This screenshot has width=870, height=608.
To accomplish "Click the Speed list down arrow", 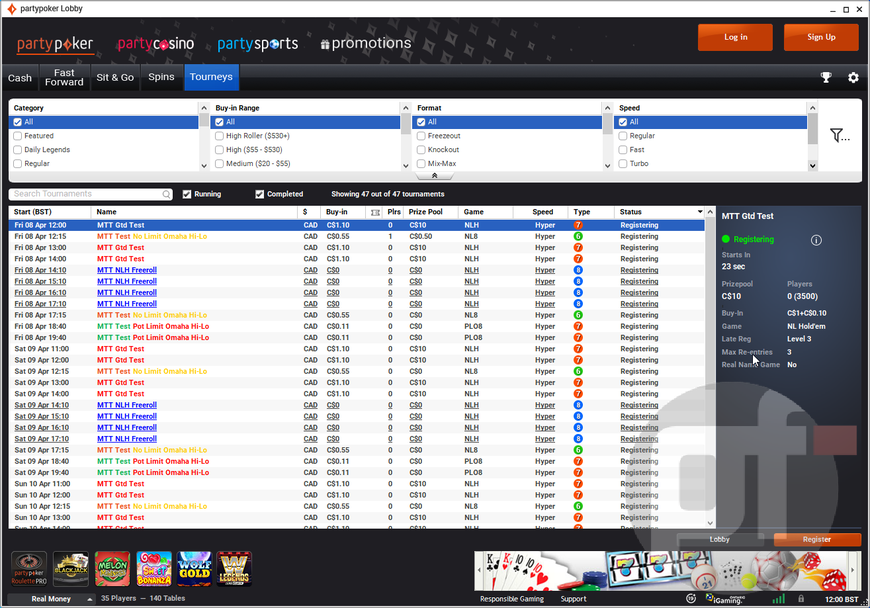I will tap(813, 165).
